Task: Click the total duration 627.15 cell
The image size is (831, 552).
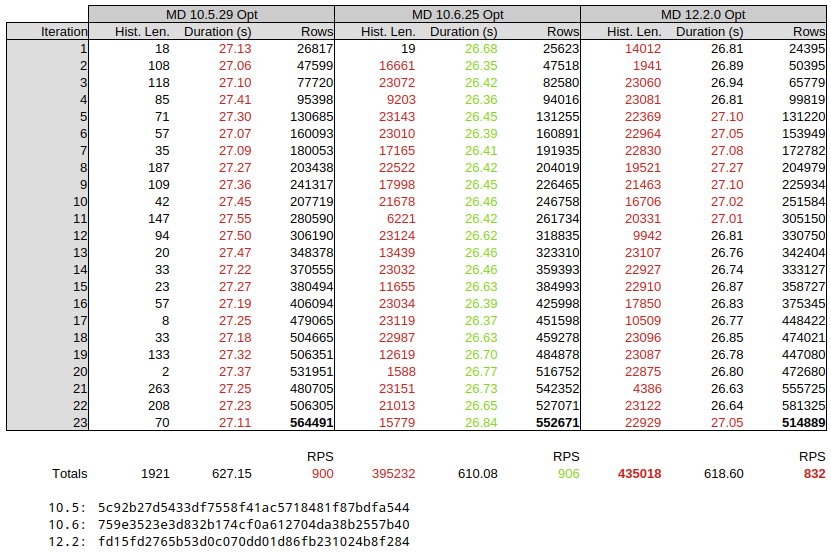Action: point(231,473)
